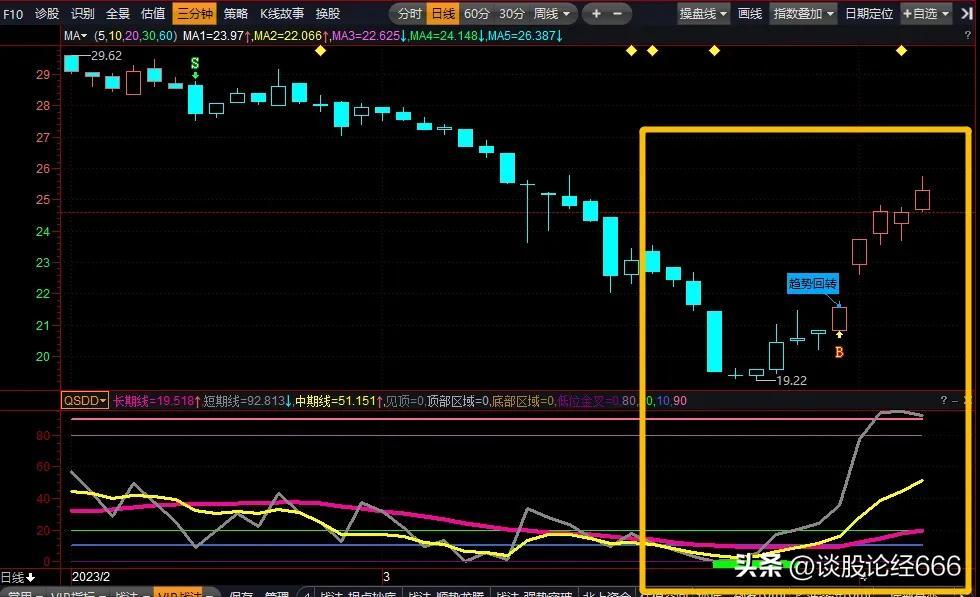Open the QSDD indicator dropdown
Image resolution: width=980 pixels, height=597 pixels.
click(x=85, y=401)
